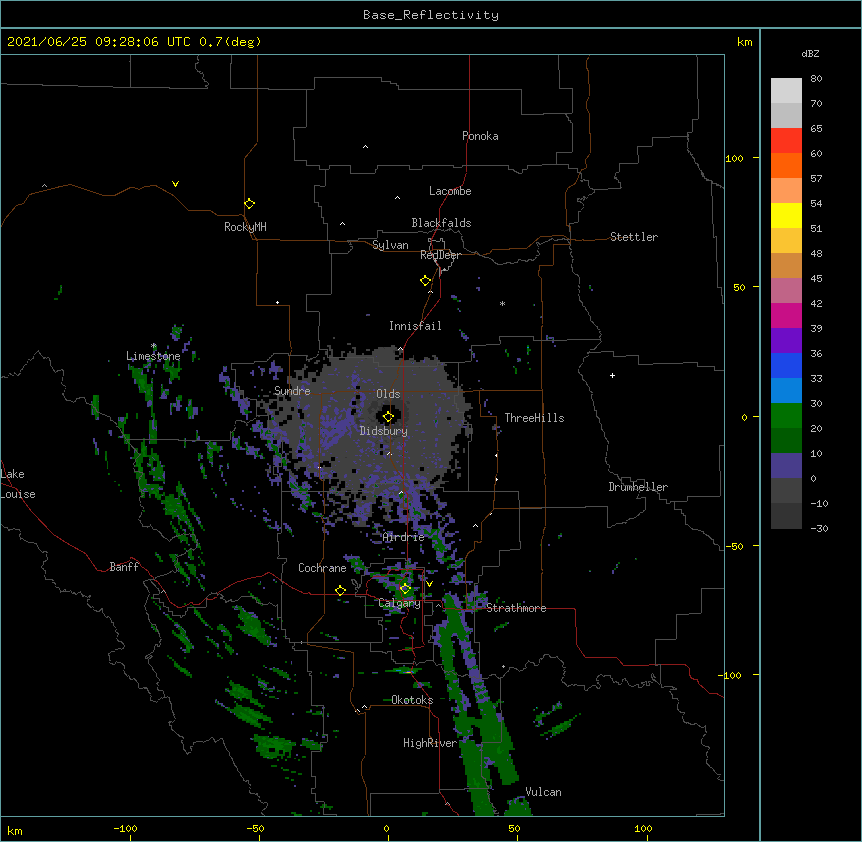Select the yellow diamond marker below Cochrane
This screenshot has height=842, width=862.
[340, 590]
